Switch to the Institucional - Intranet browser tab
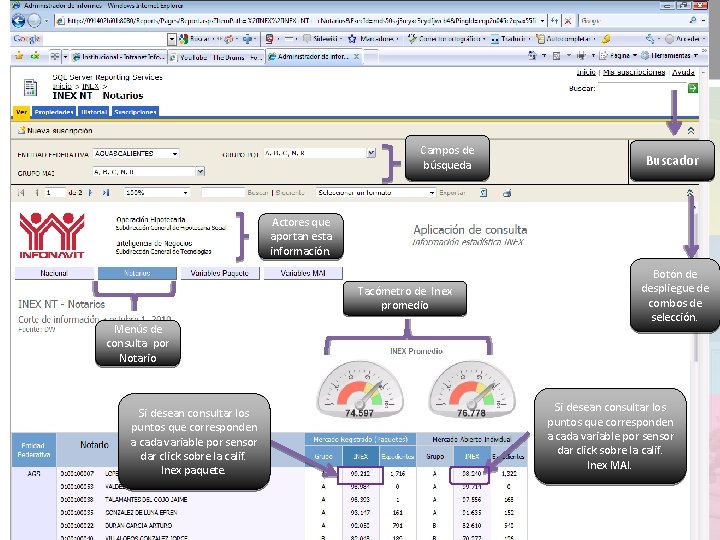The height and width of the screenshot is (540, 720). point(118,57)
